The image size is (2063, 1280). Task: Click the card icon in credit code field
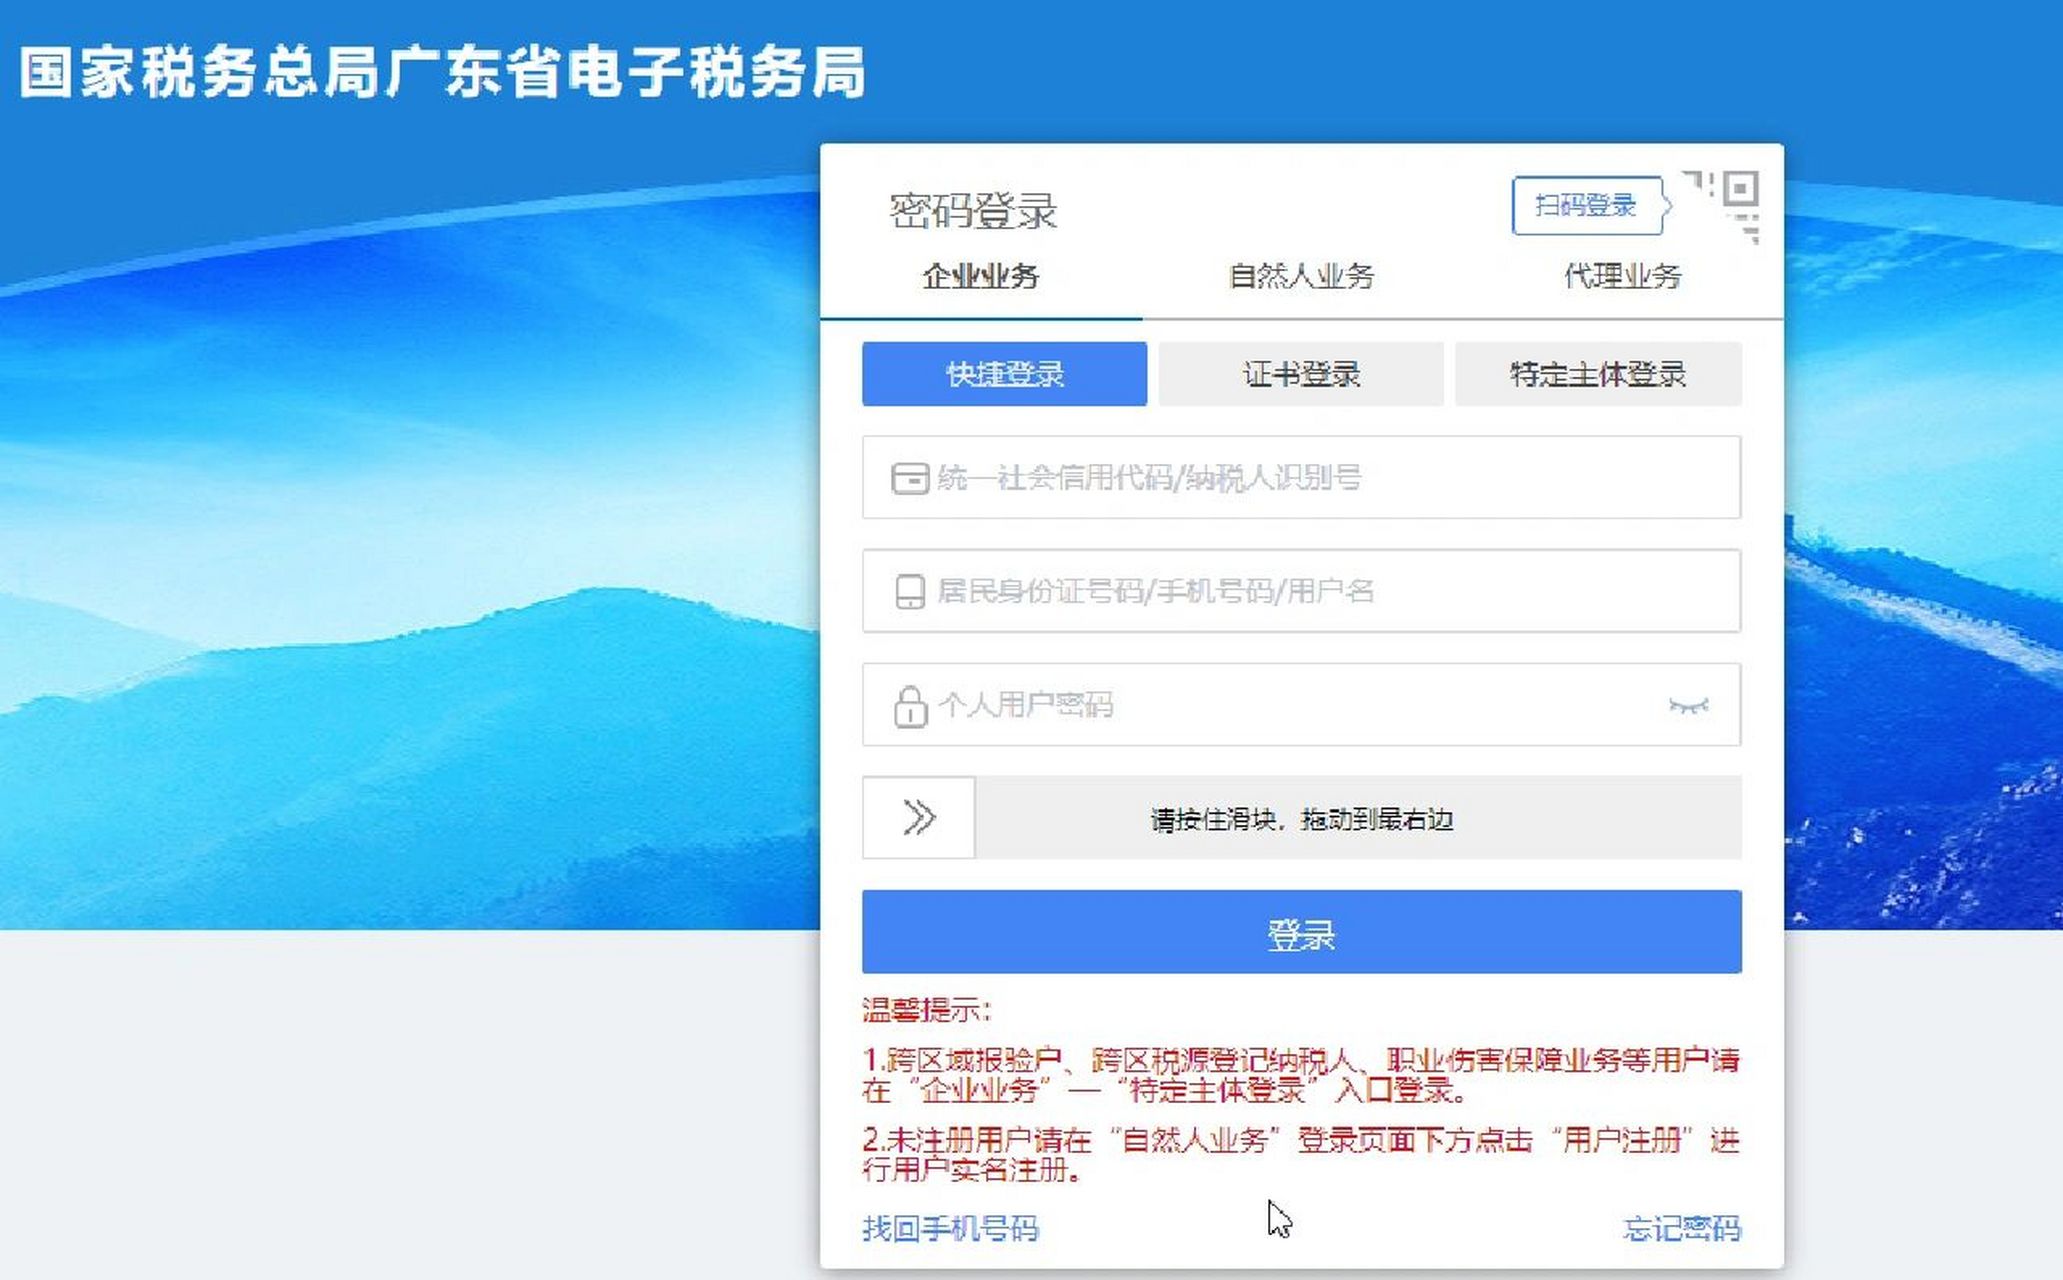pos(909,478)
